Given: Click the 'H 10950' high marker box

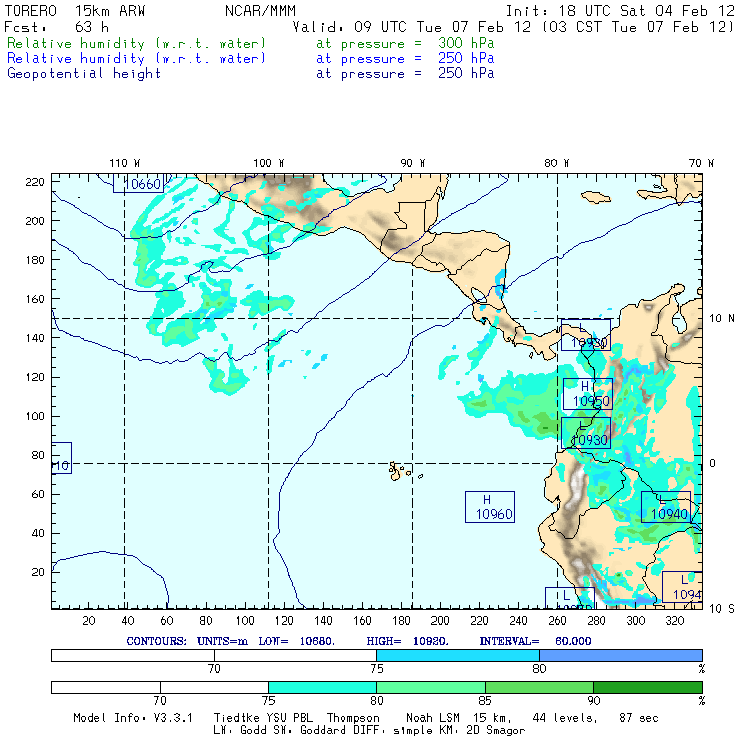Looking at the screenshot, I should (x=588, y=394).
